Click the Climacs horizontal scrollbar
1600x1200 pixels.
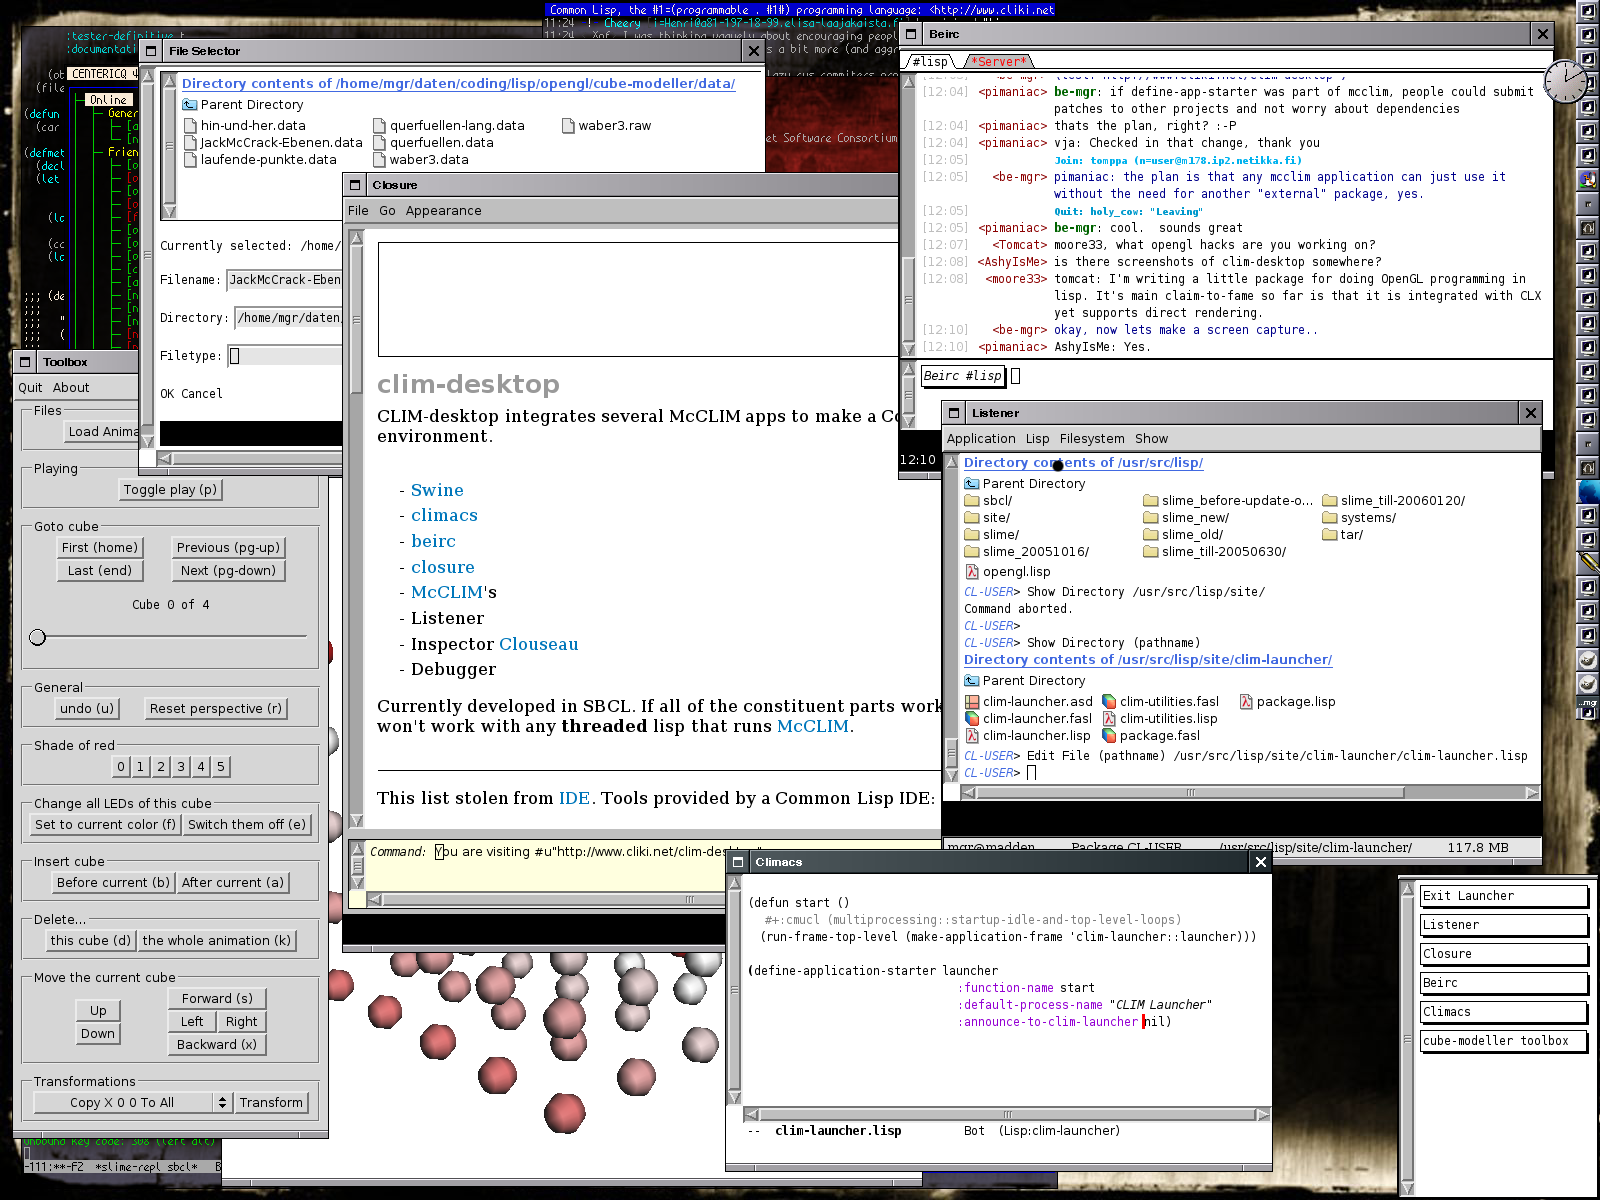tap(1008, 1114)
